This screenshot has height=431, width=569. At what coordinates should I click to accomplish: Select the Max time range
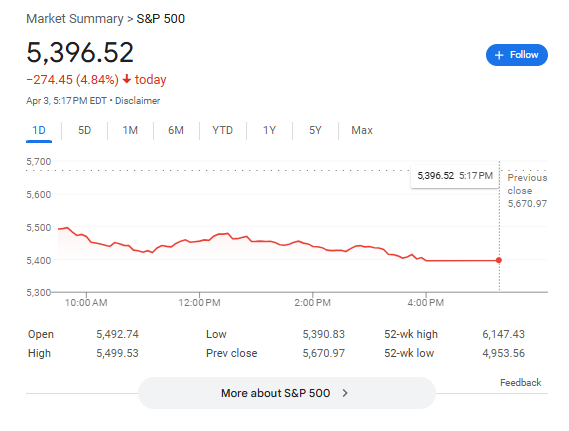click(362, 130)
